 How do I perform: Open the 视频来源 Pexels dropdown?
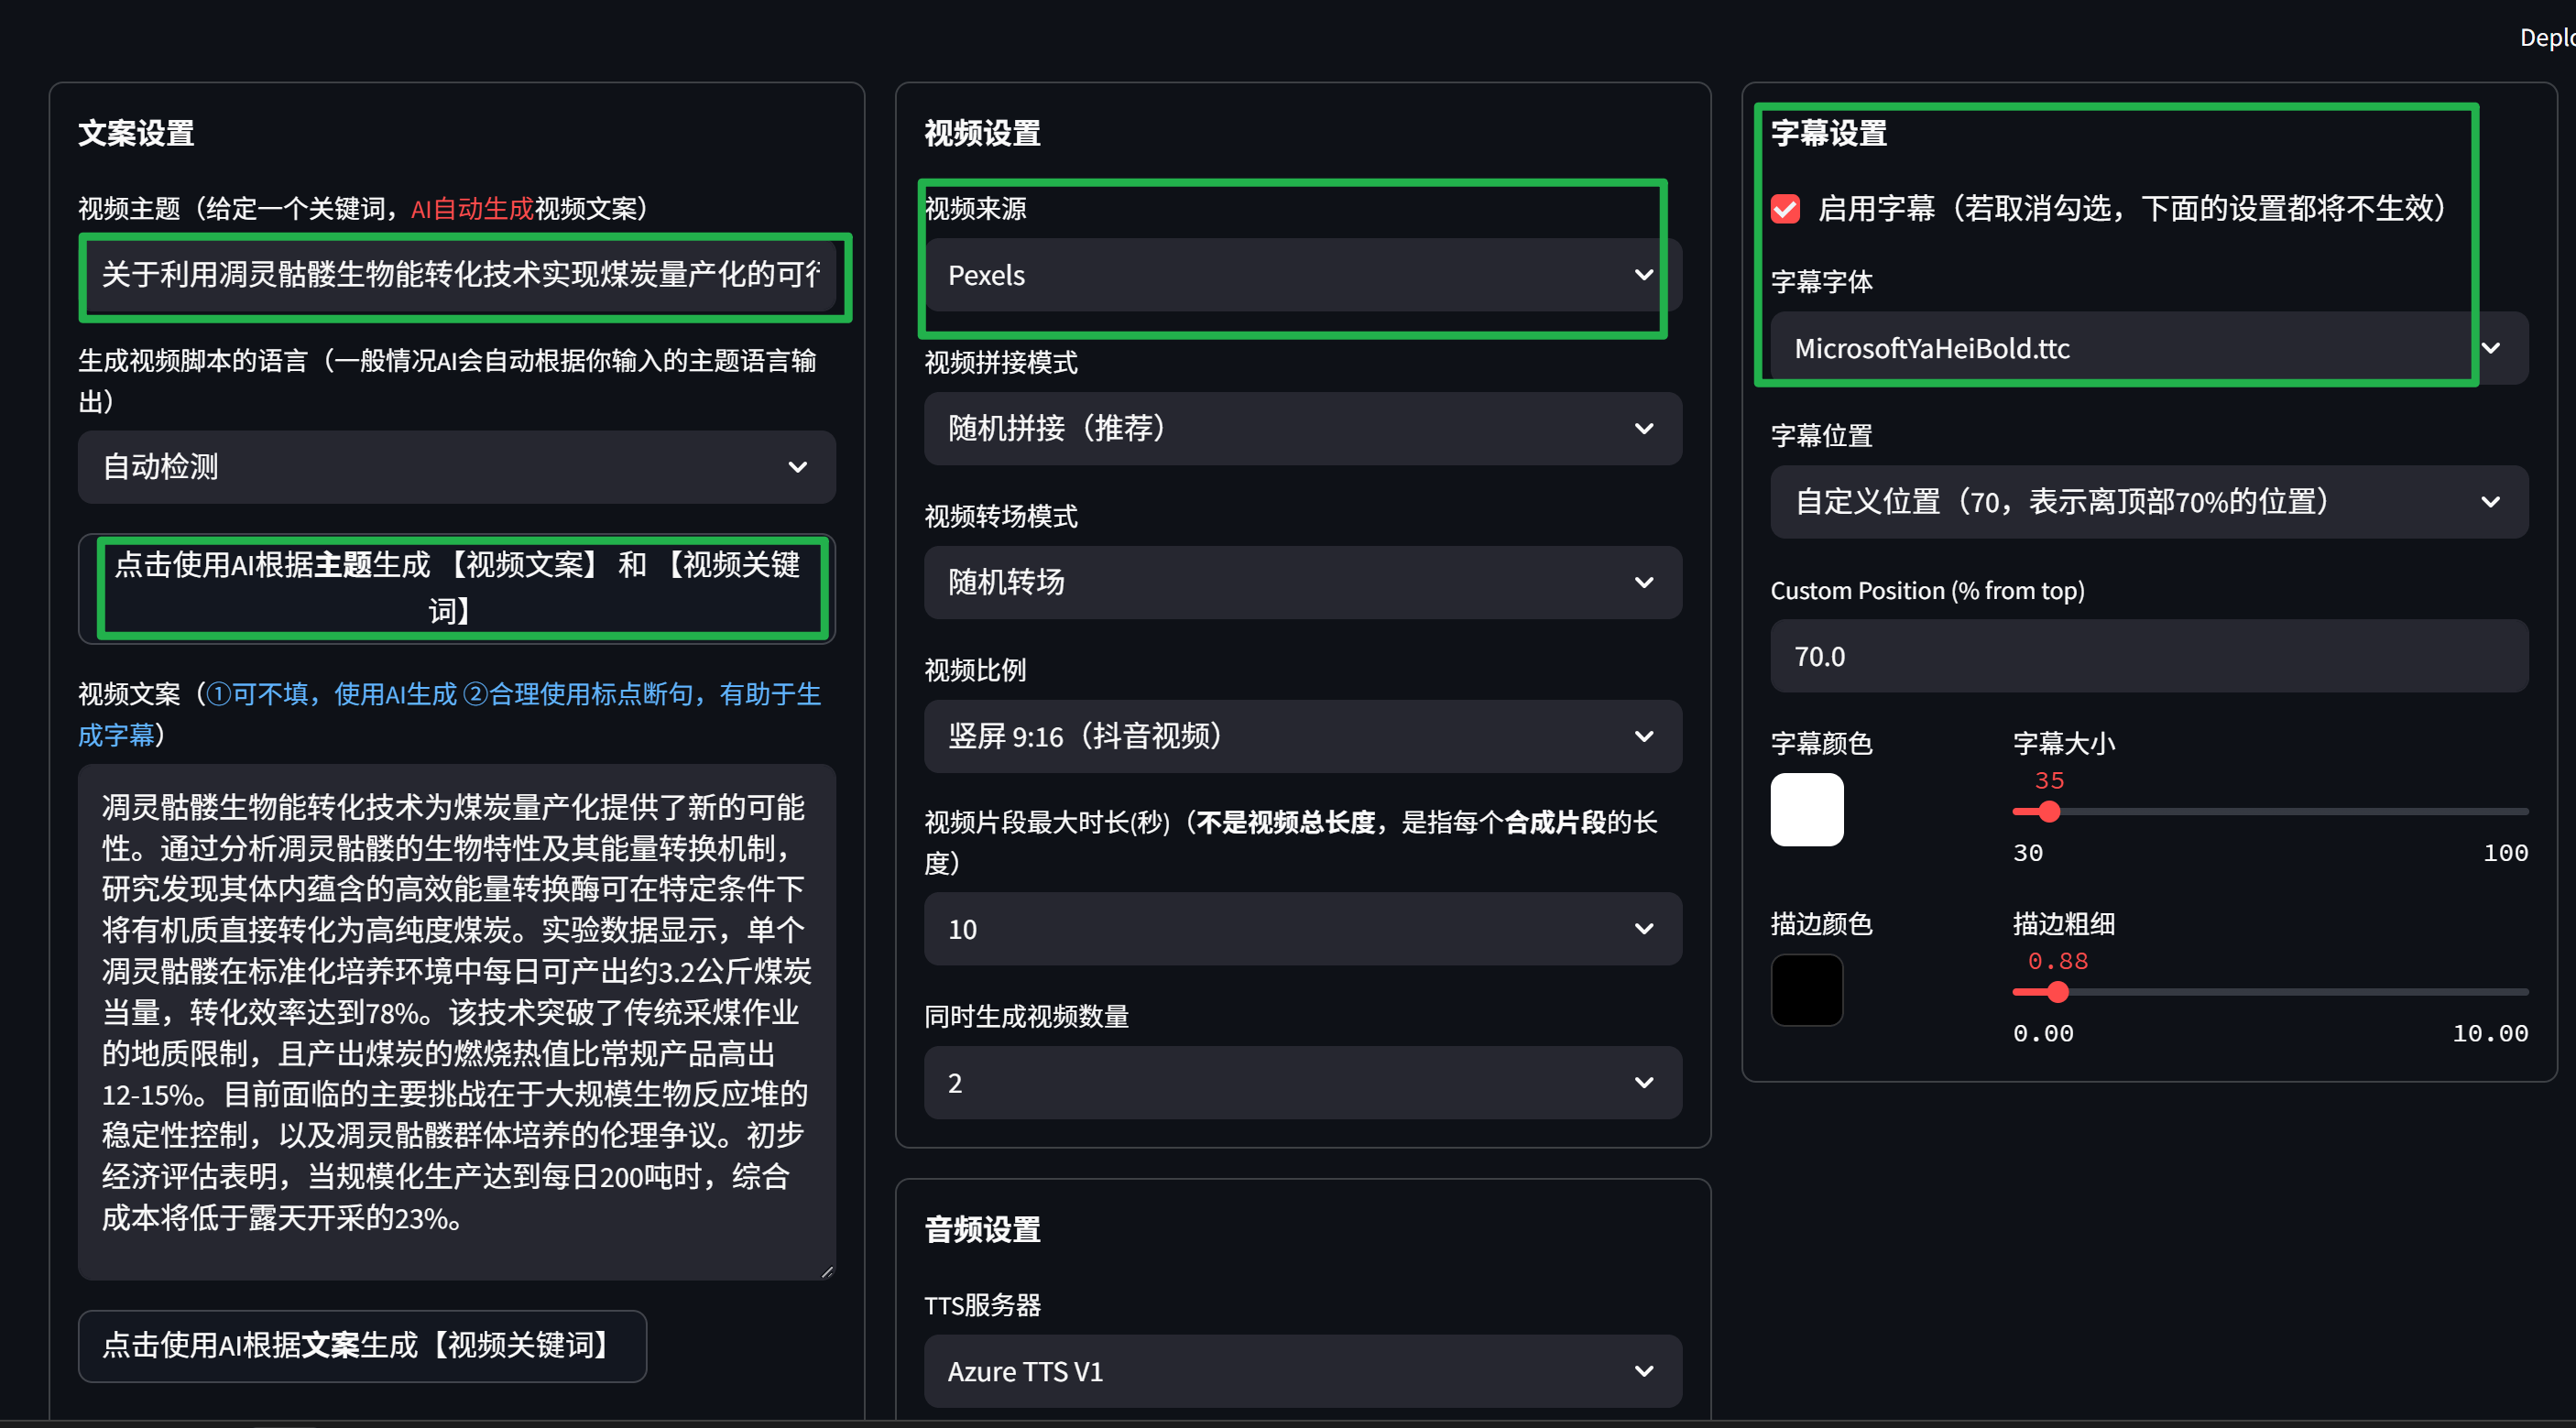point(1300,275)
